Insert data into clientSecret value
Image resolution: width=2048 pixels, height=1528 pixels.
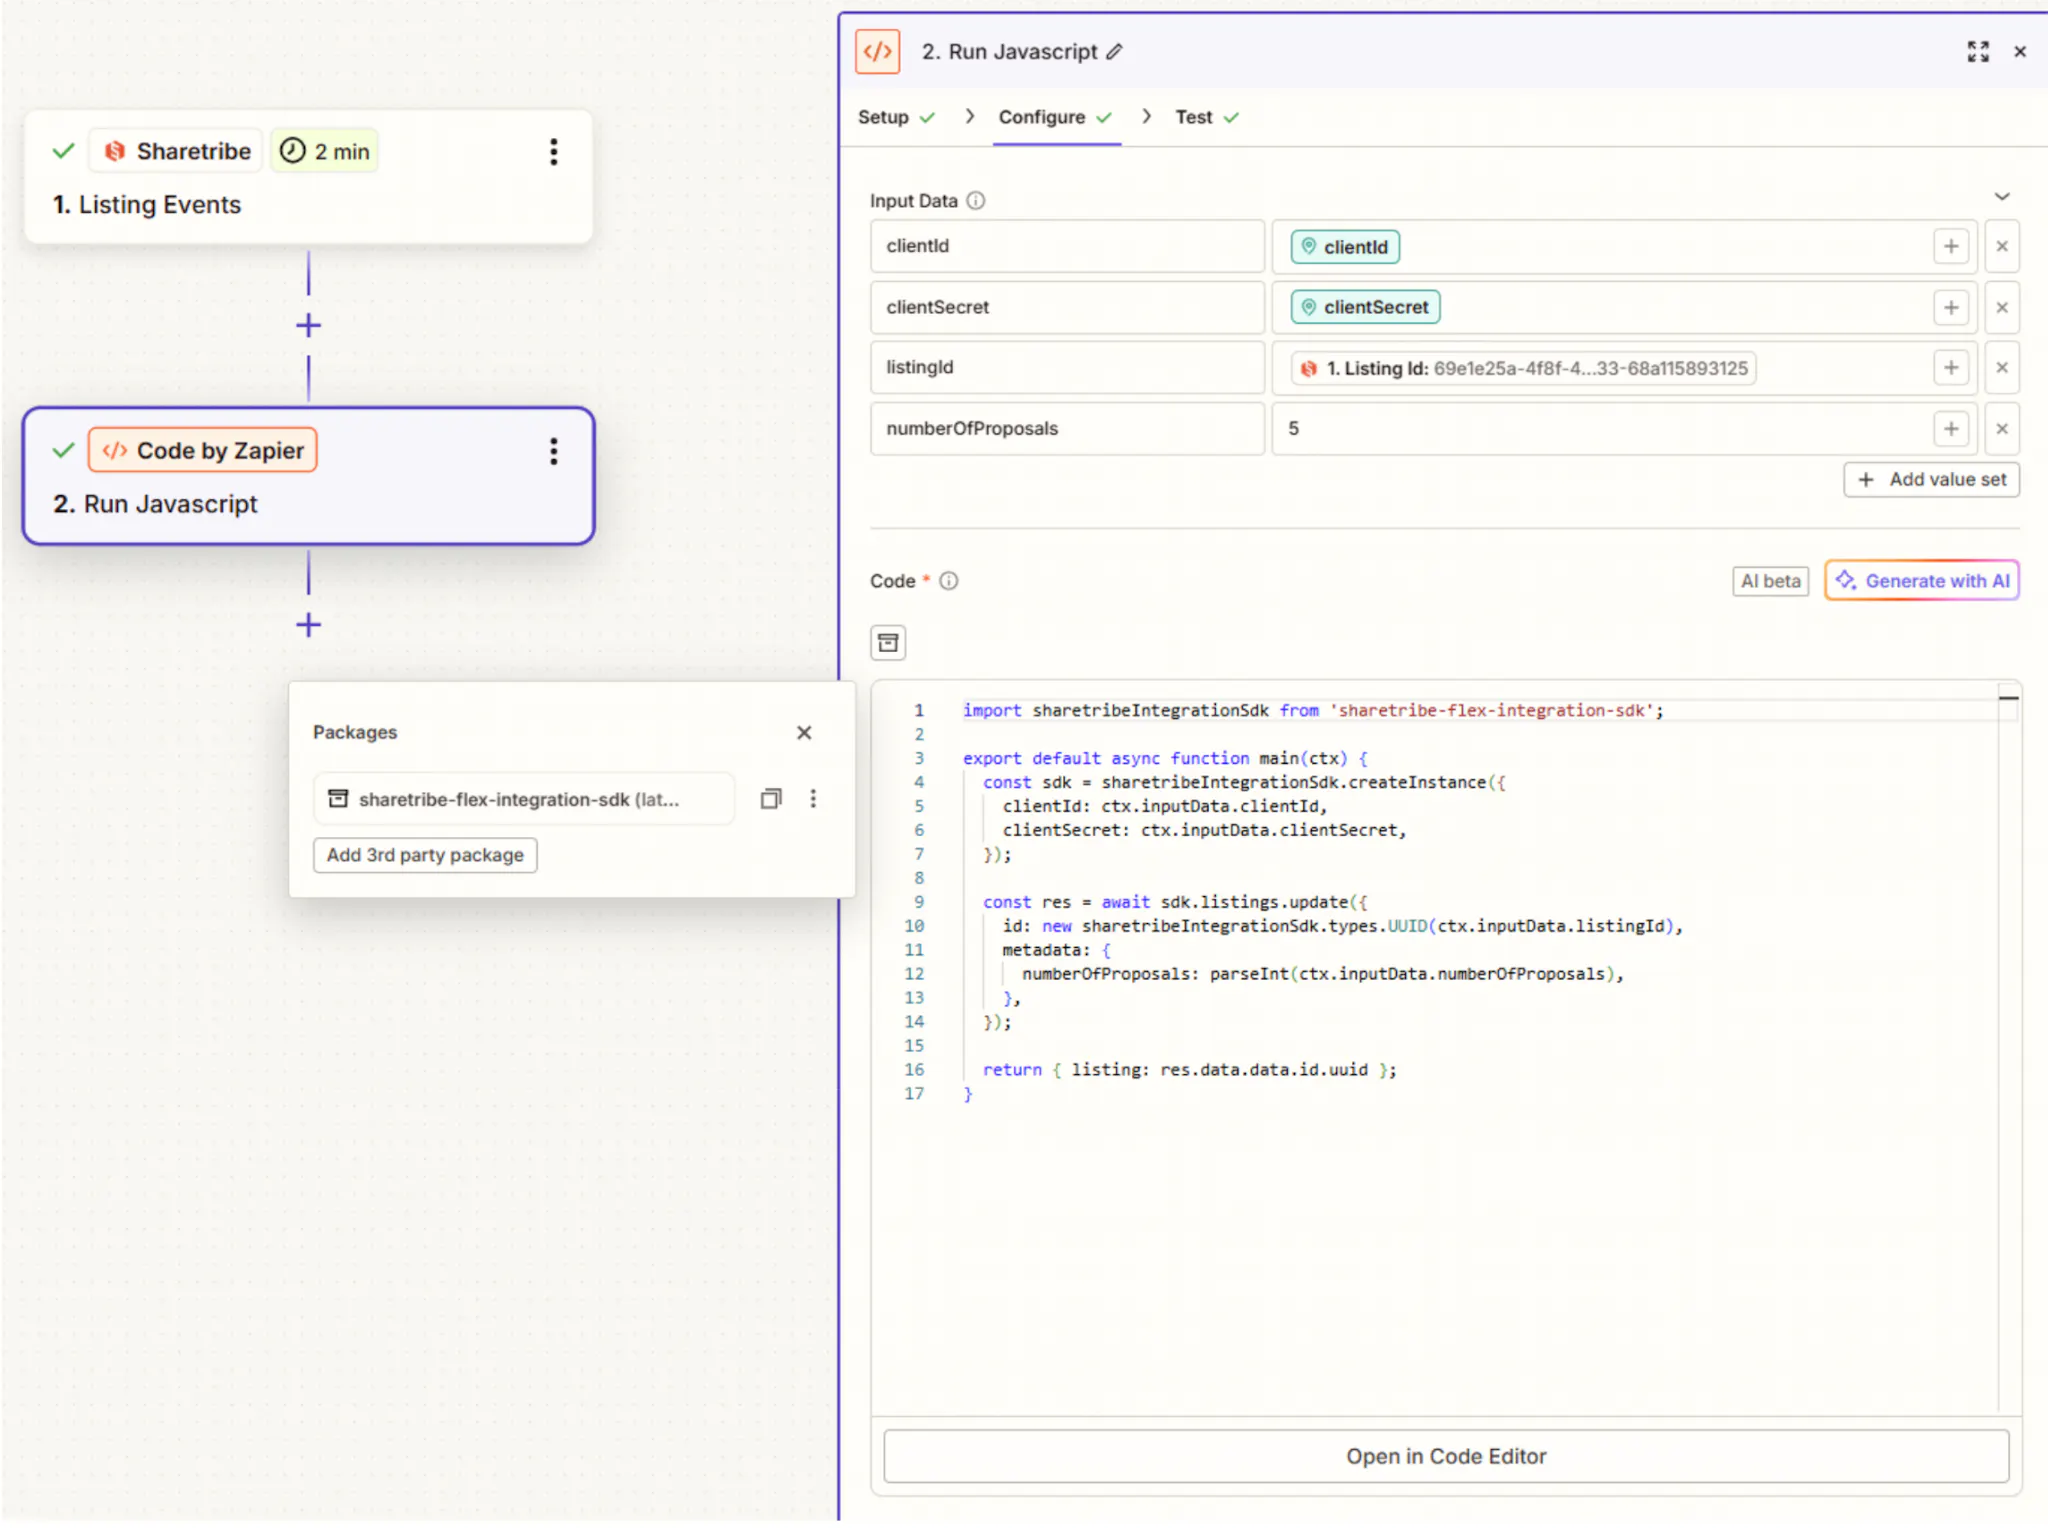click(x=1950, y=308)
